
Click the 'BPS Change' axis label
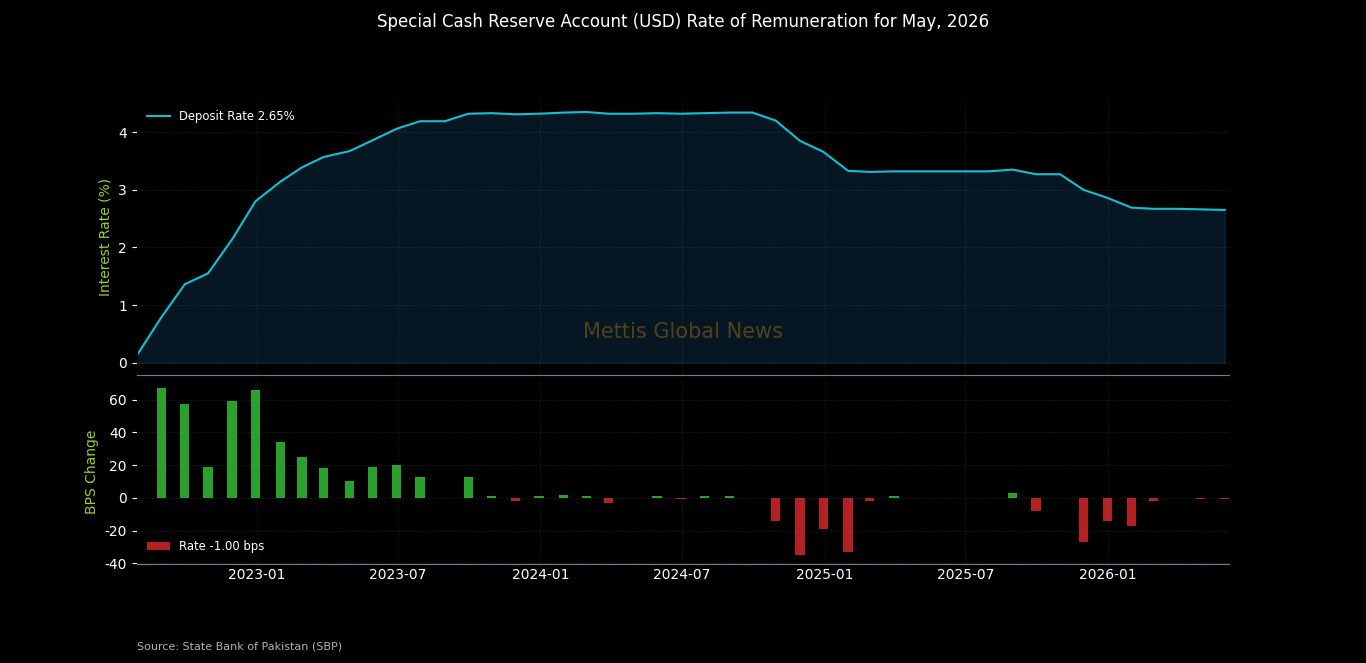click(91, 472)
